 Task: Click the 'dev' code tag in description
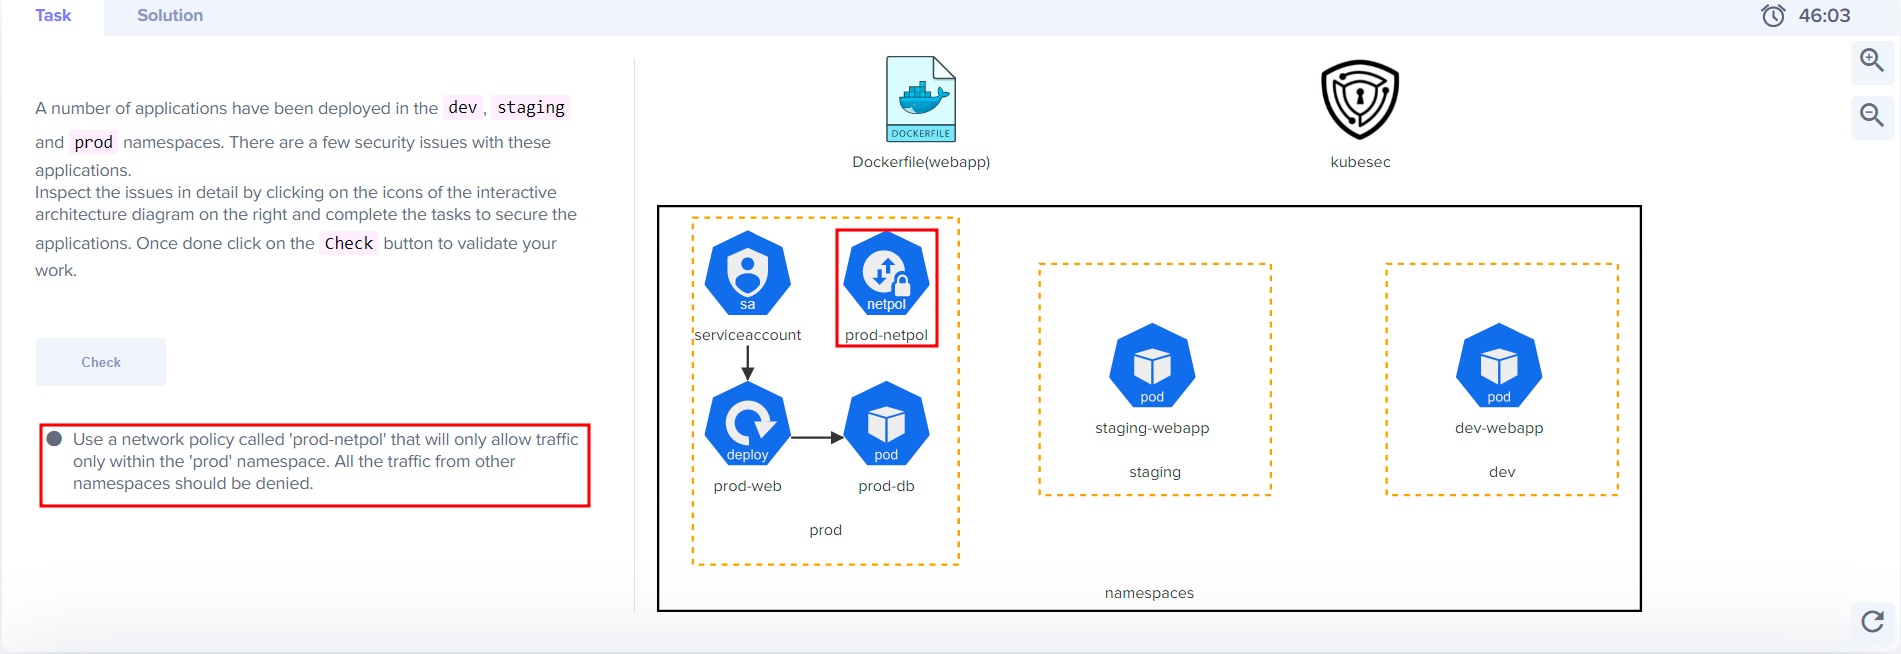pyautogui.click(x=463, y=107)
